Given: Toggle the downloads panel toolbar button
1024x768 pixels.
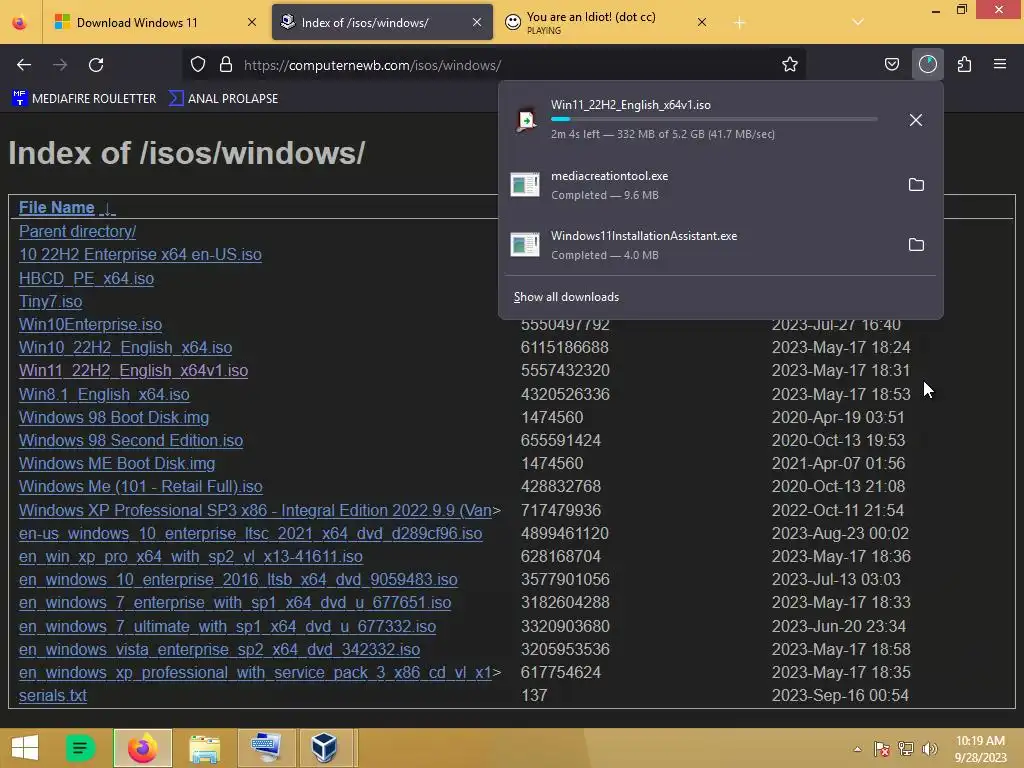Looking at the screenshot, I should click(x=927, y=65).
